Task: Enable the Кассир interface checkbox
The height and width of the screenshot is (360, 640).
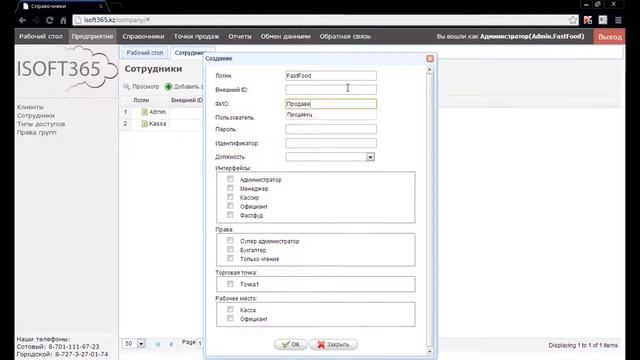Action: (230, 197)
